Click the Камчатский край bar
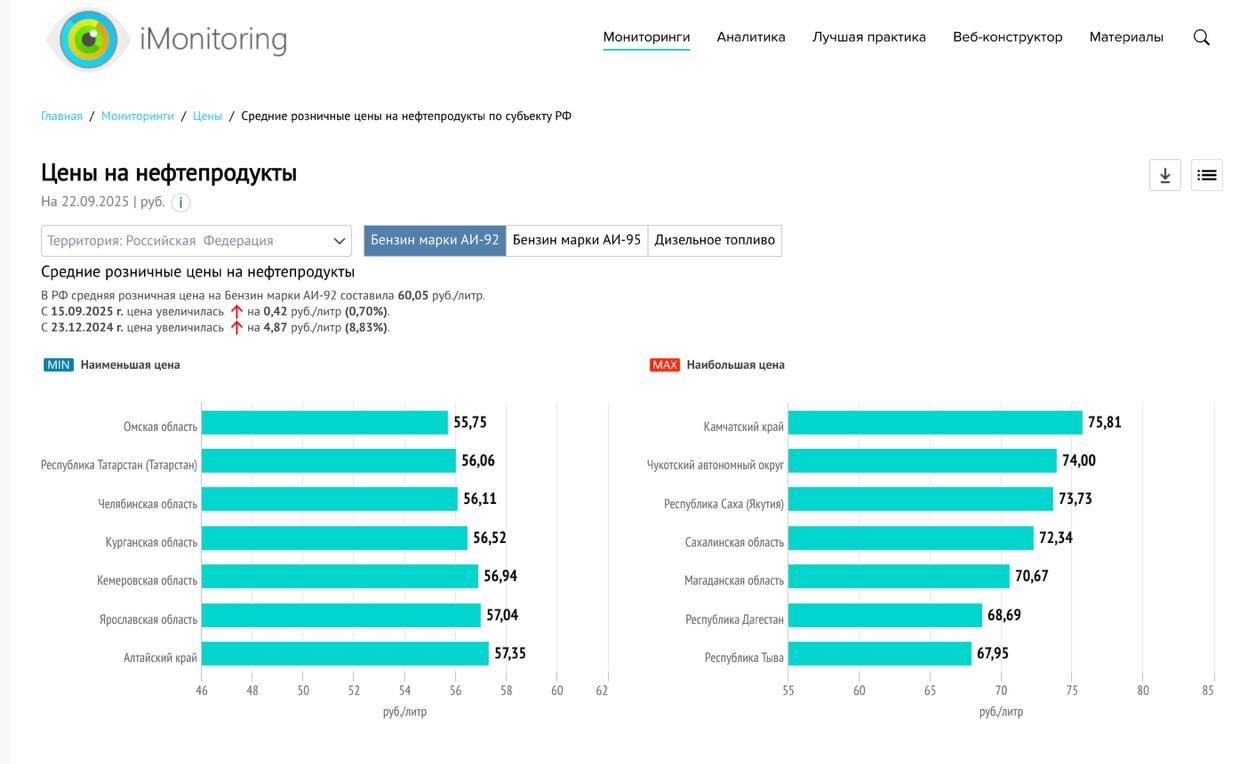The width and height of the screenshot is (1242, 764). tap(934, 423)
